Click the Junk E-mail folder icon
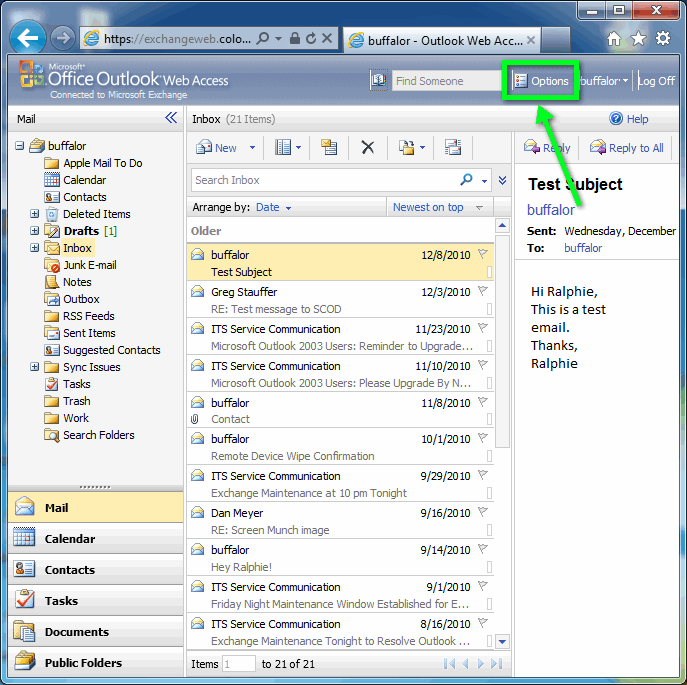The image size is (687, 685). coord(52,265)
